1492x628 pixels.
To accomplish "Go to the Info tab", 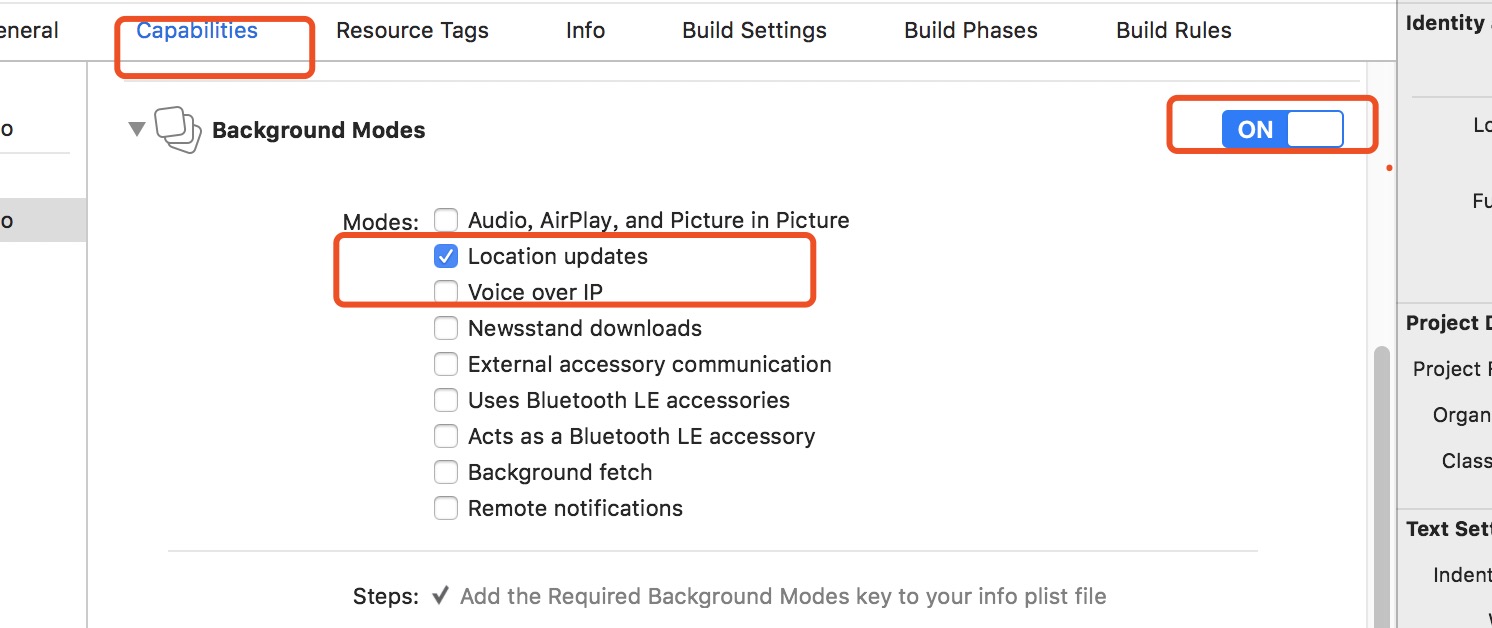I will tap(585, 31).
